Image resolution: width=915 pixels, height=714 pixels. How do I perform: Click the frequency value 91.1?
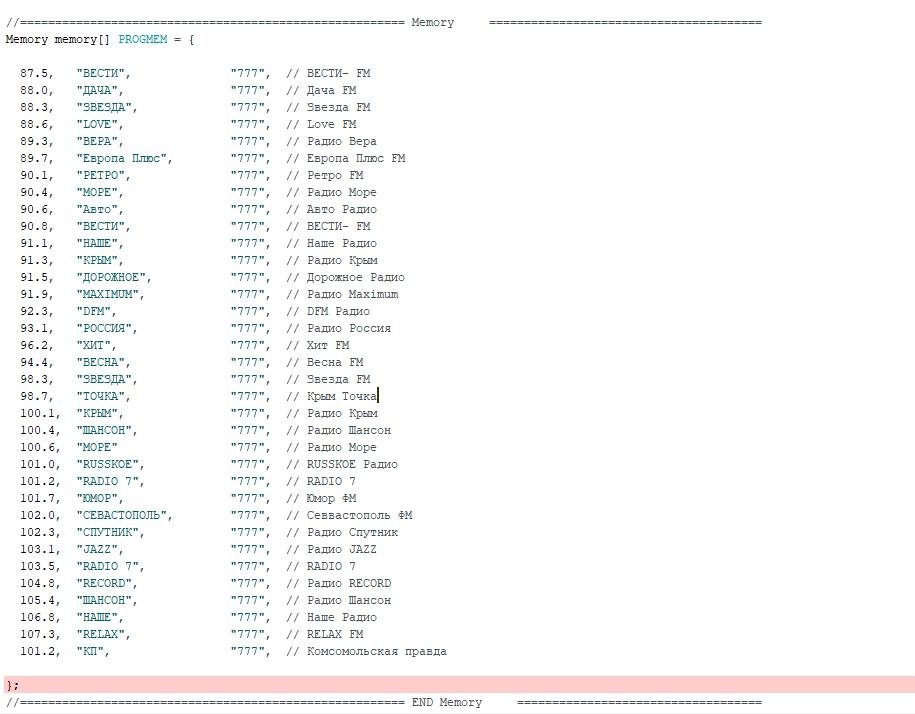click(x=36, y=243)
